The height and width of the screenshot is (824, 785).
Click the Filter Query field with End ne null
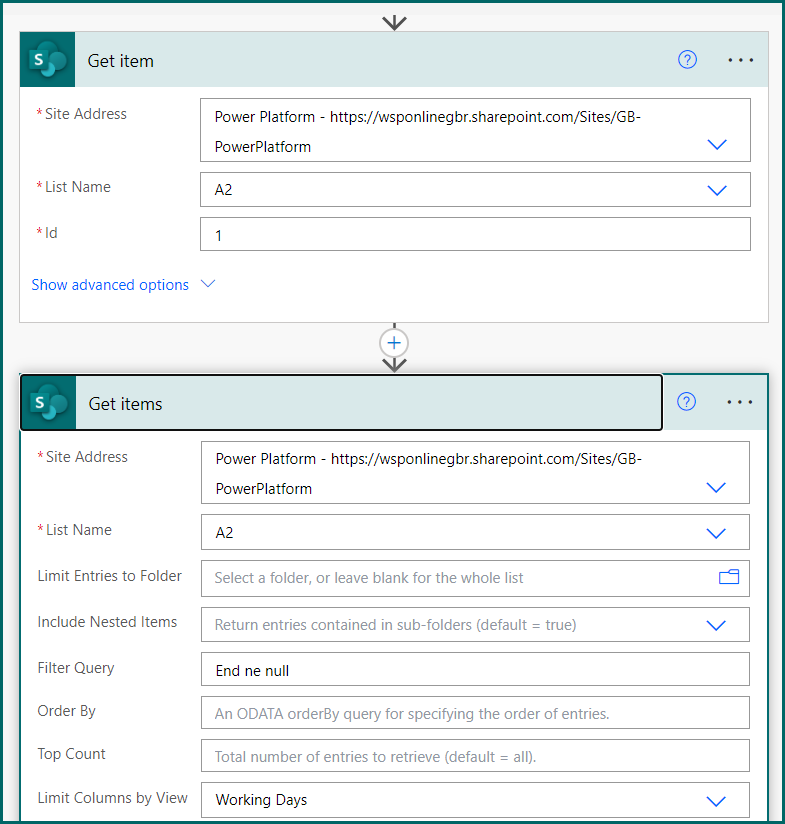pyautogui.click(x=475, y=670)
